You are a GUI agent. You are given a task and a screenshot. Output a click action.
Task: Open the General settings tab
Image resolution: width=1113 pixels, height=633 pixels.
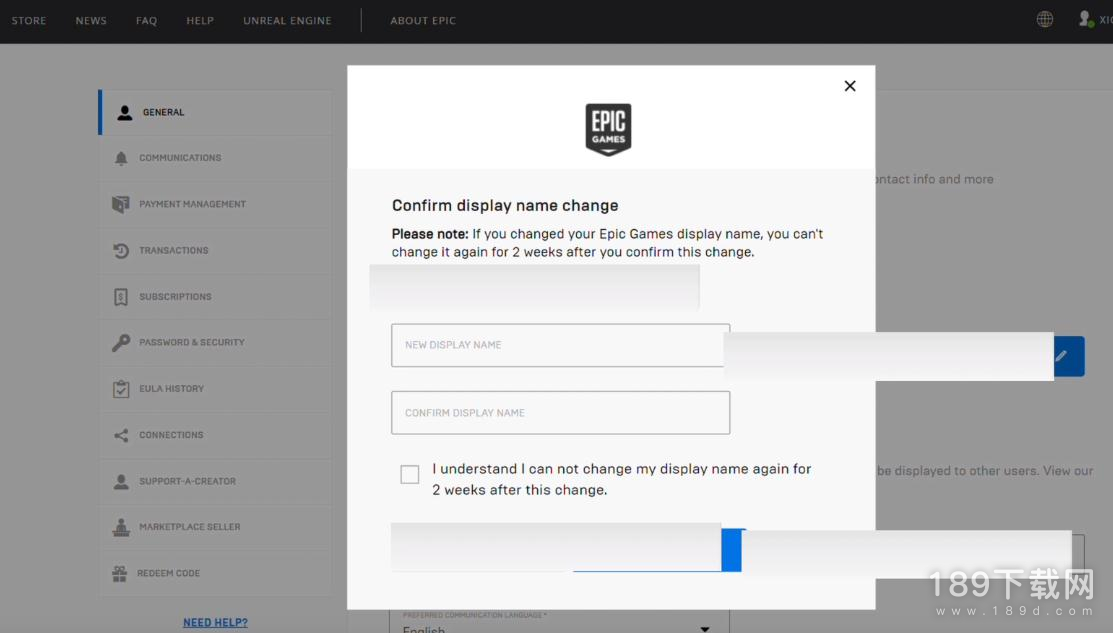pyautogui.click(x=215, y=112)
